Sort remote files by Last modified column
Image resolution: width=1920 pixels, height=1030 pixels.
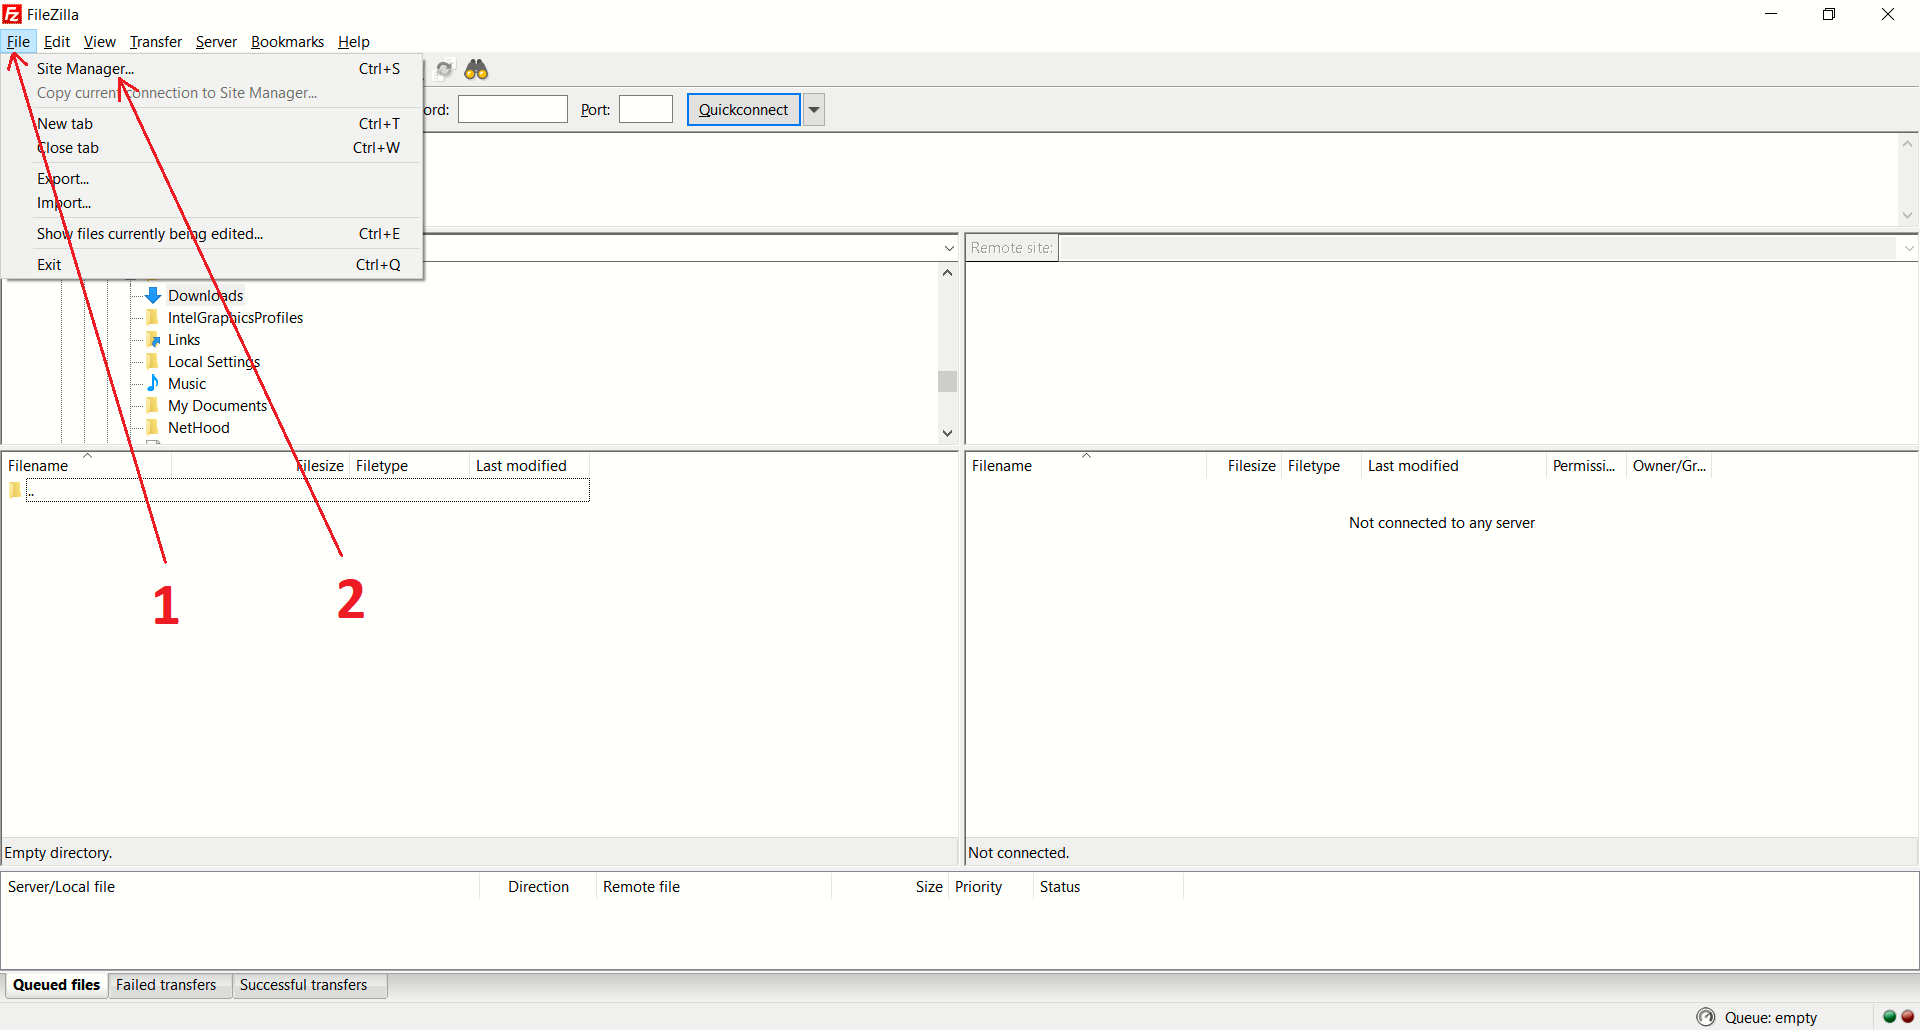(1454, 466)
